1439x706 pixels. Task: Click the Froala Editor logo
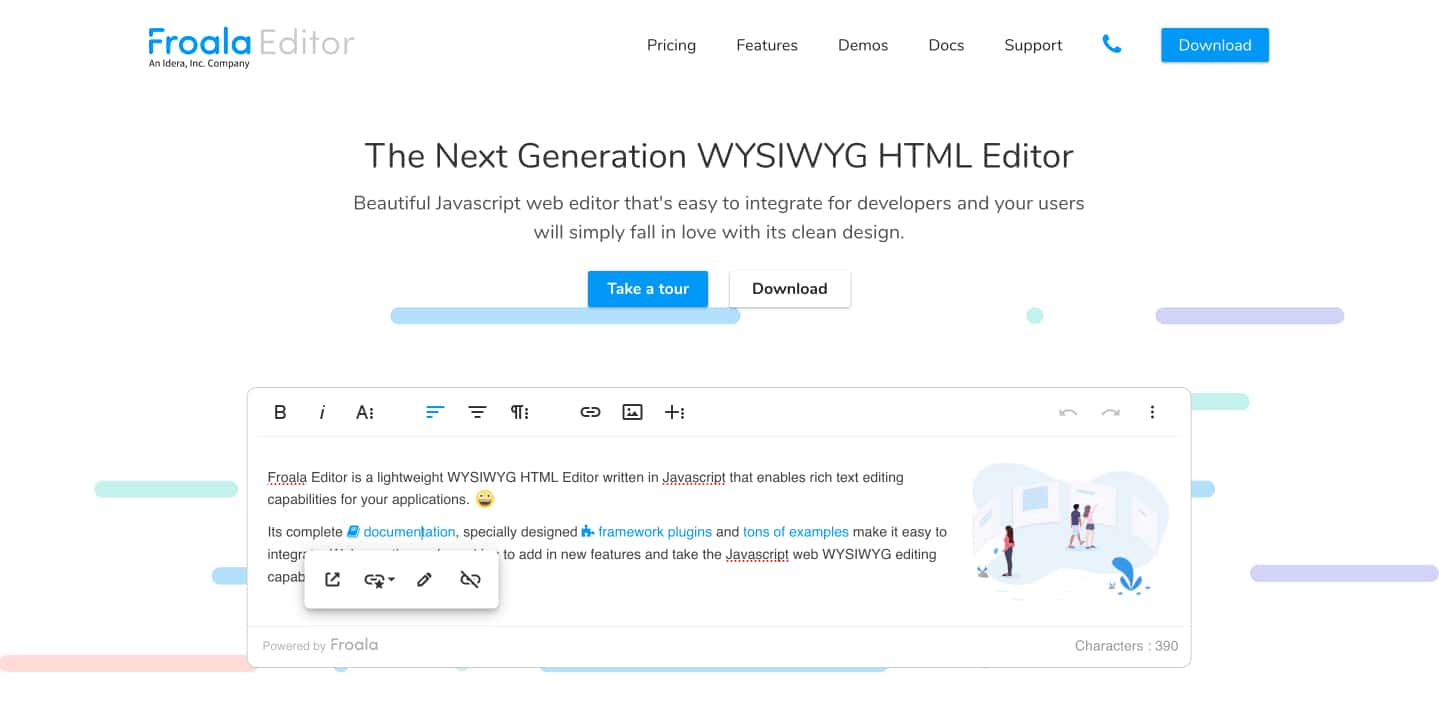click(252, 46)
